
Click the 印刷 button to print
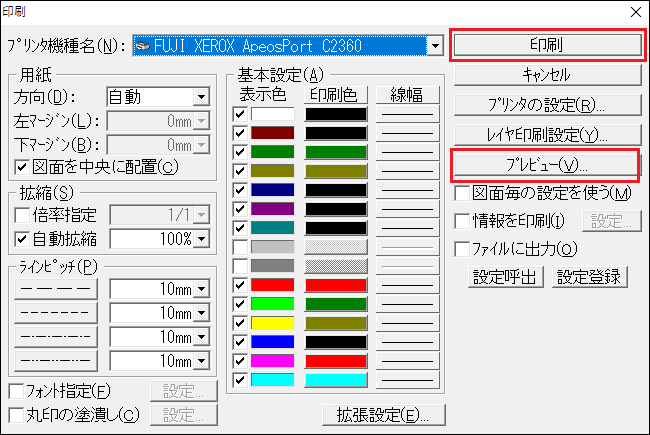click(x=548, y=45)
